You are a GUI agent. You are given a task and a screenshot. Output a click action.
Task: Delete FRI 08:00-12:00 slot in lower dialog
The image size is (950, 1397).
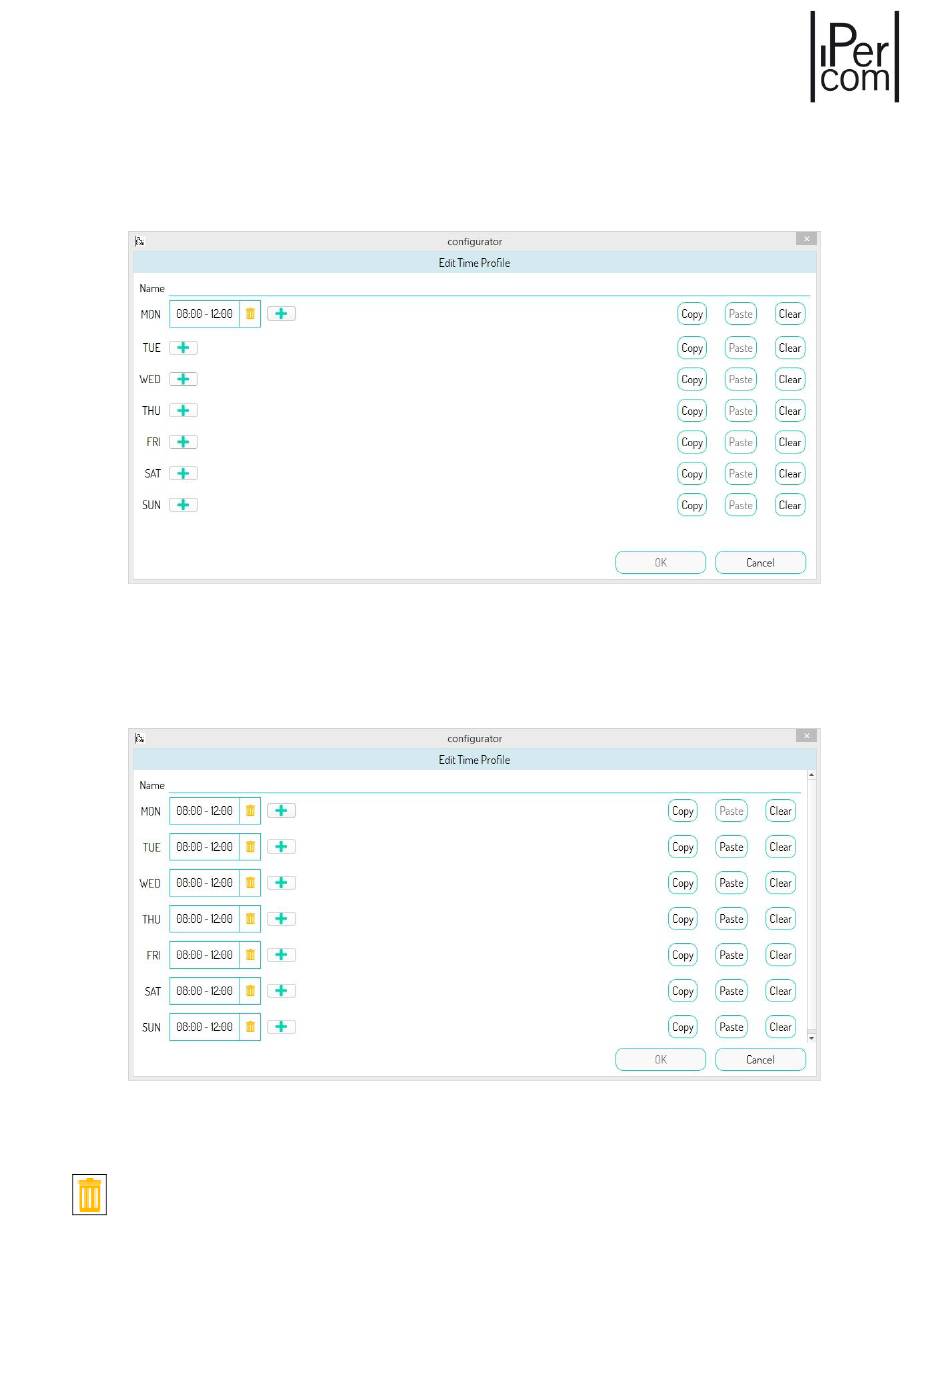[x=250, y=955]
